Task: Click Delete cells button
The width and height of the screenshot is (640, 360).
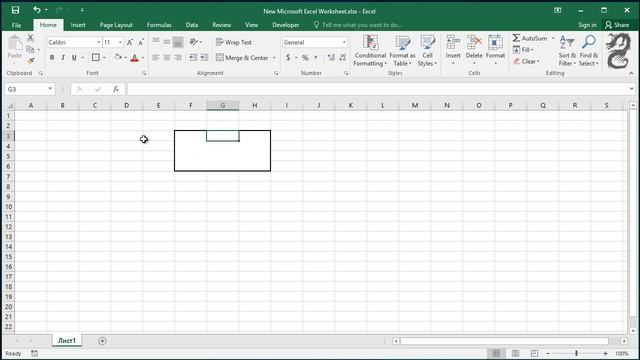Action: point(474,50)
